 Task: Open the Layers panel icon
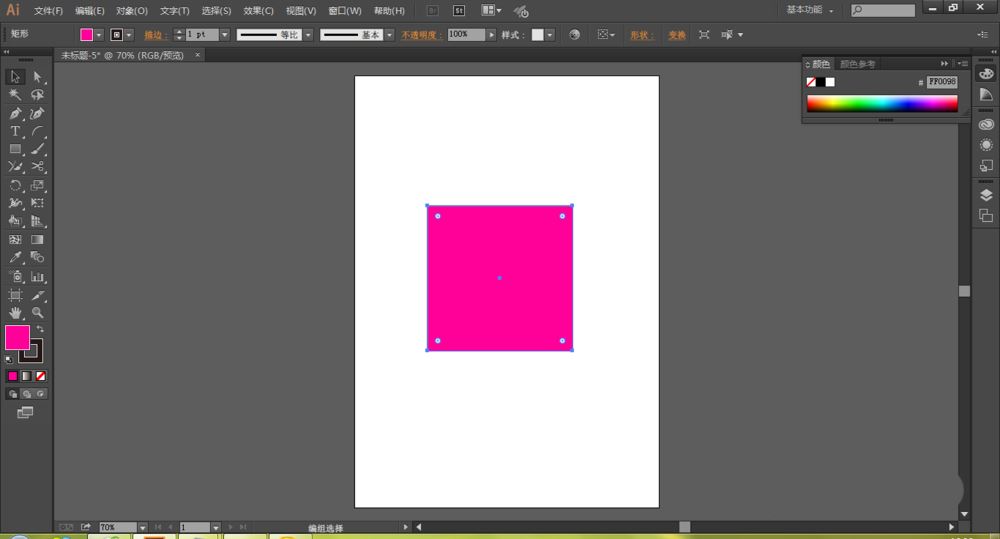(x=986, y=195)
